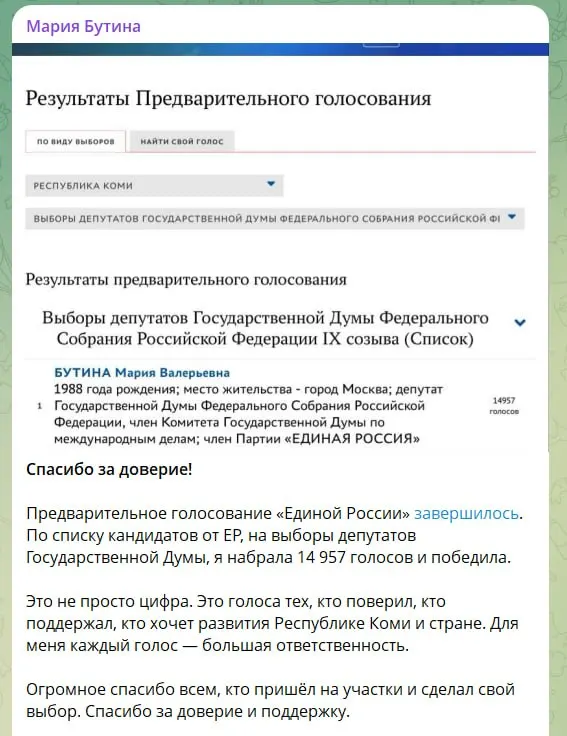Image resolution: width=567 pixels, height=736 pixels.
Task: Click the Результаты Предварительного голосования heading
Action: pos(228,99)
